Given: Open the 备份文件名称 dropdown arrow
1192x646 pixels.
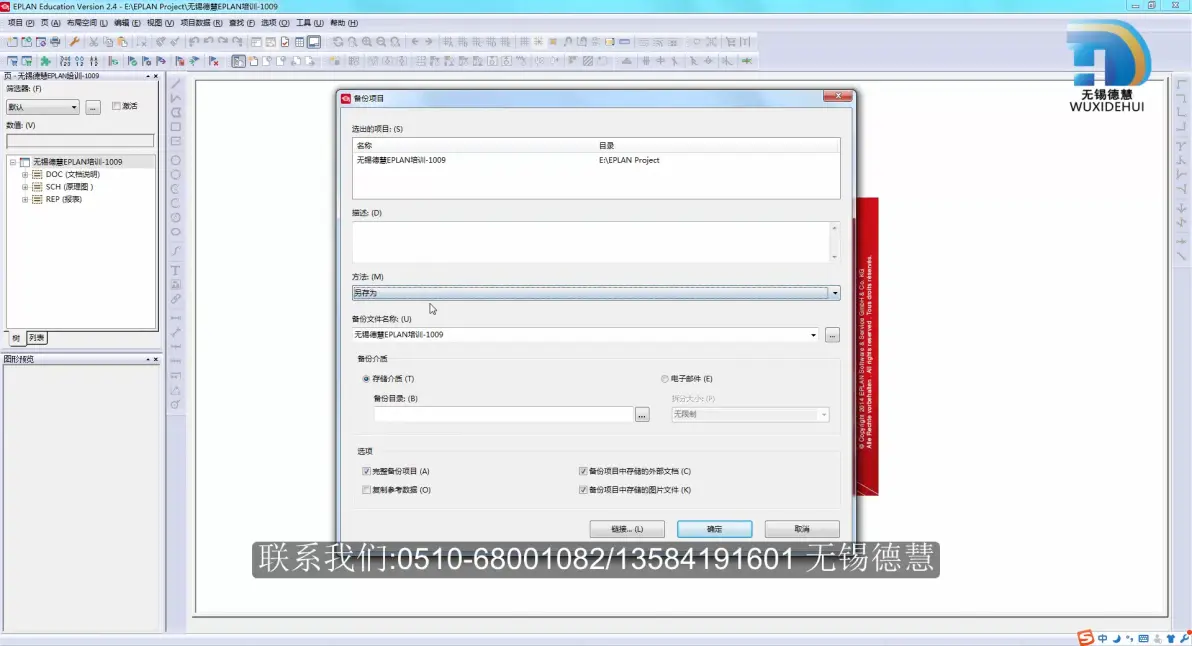Looking at the screenshot, I should 813,335.
